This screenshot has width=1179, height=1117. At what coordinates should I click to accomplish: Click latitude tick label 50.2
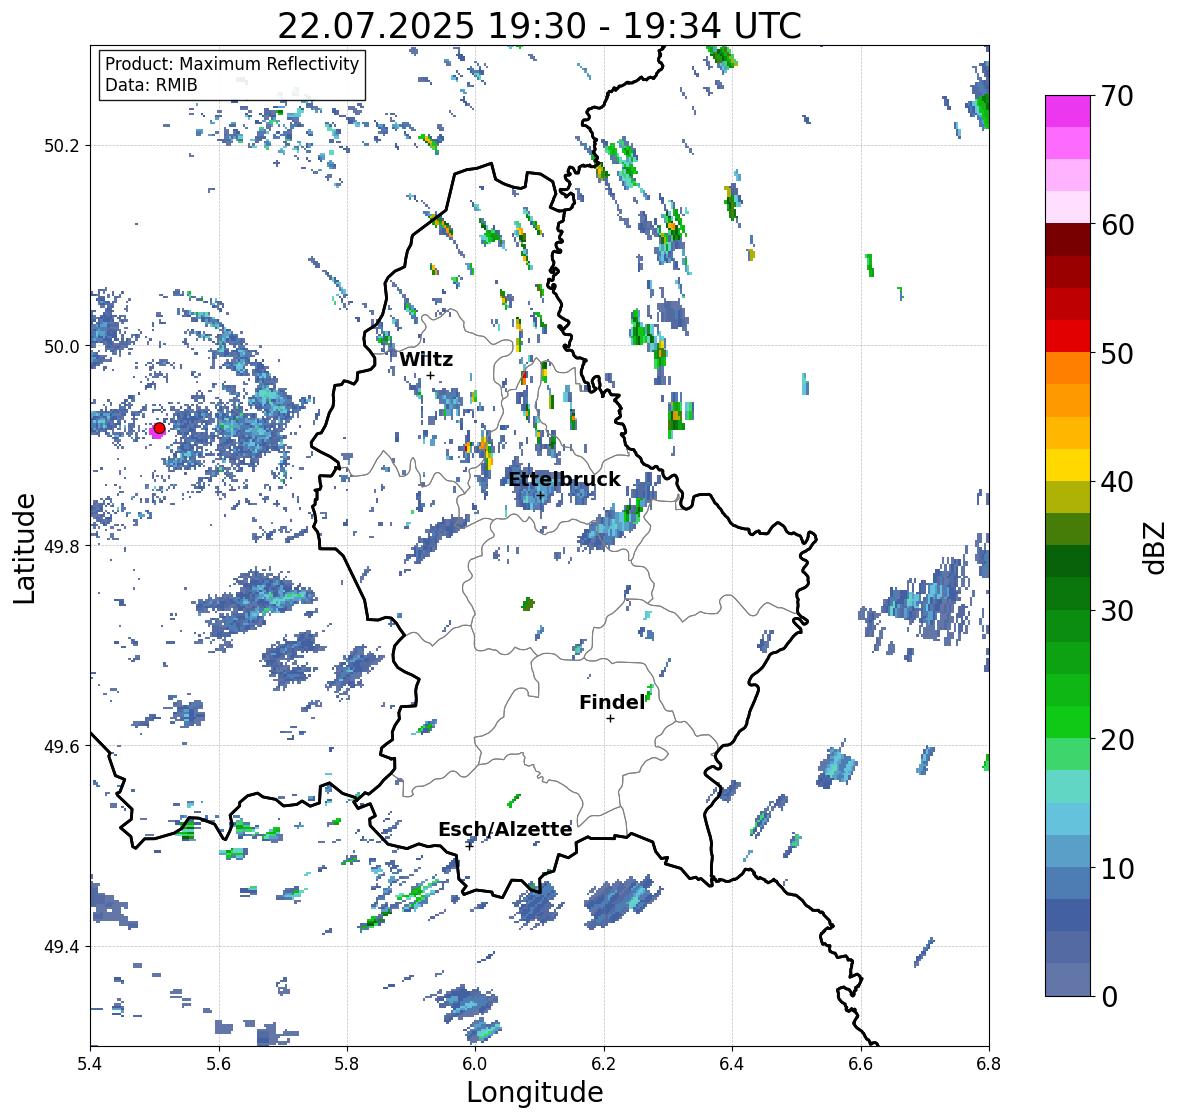(62, 146)
